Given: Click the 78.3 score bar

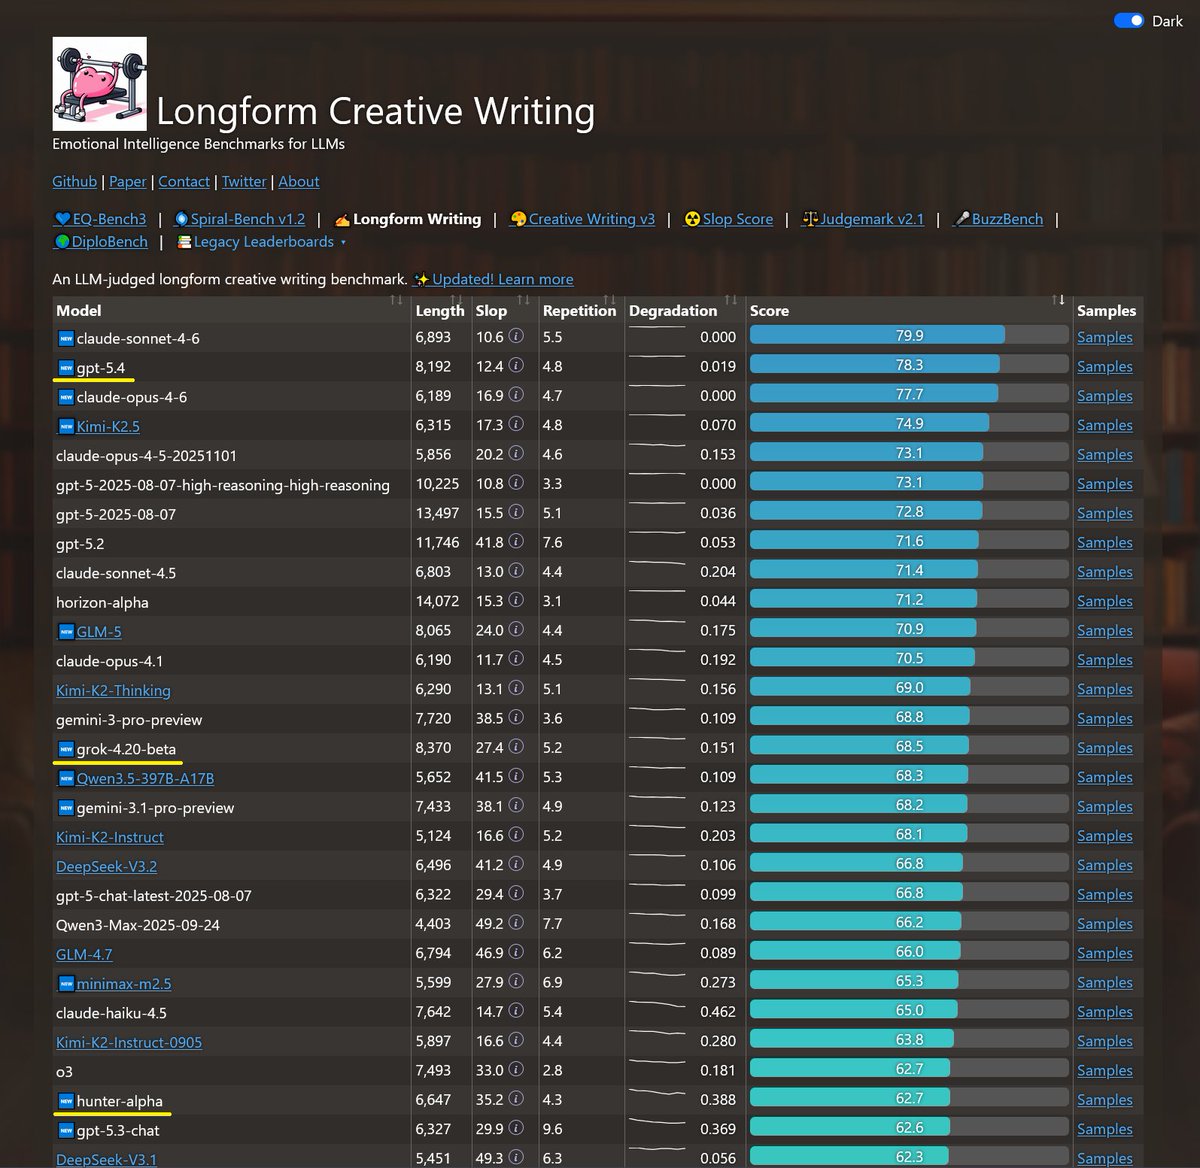Looking at the screenshot, I should click(x=909, y=365).
